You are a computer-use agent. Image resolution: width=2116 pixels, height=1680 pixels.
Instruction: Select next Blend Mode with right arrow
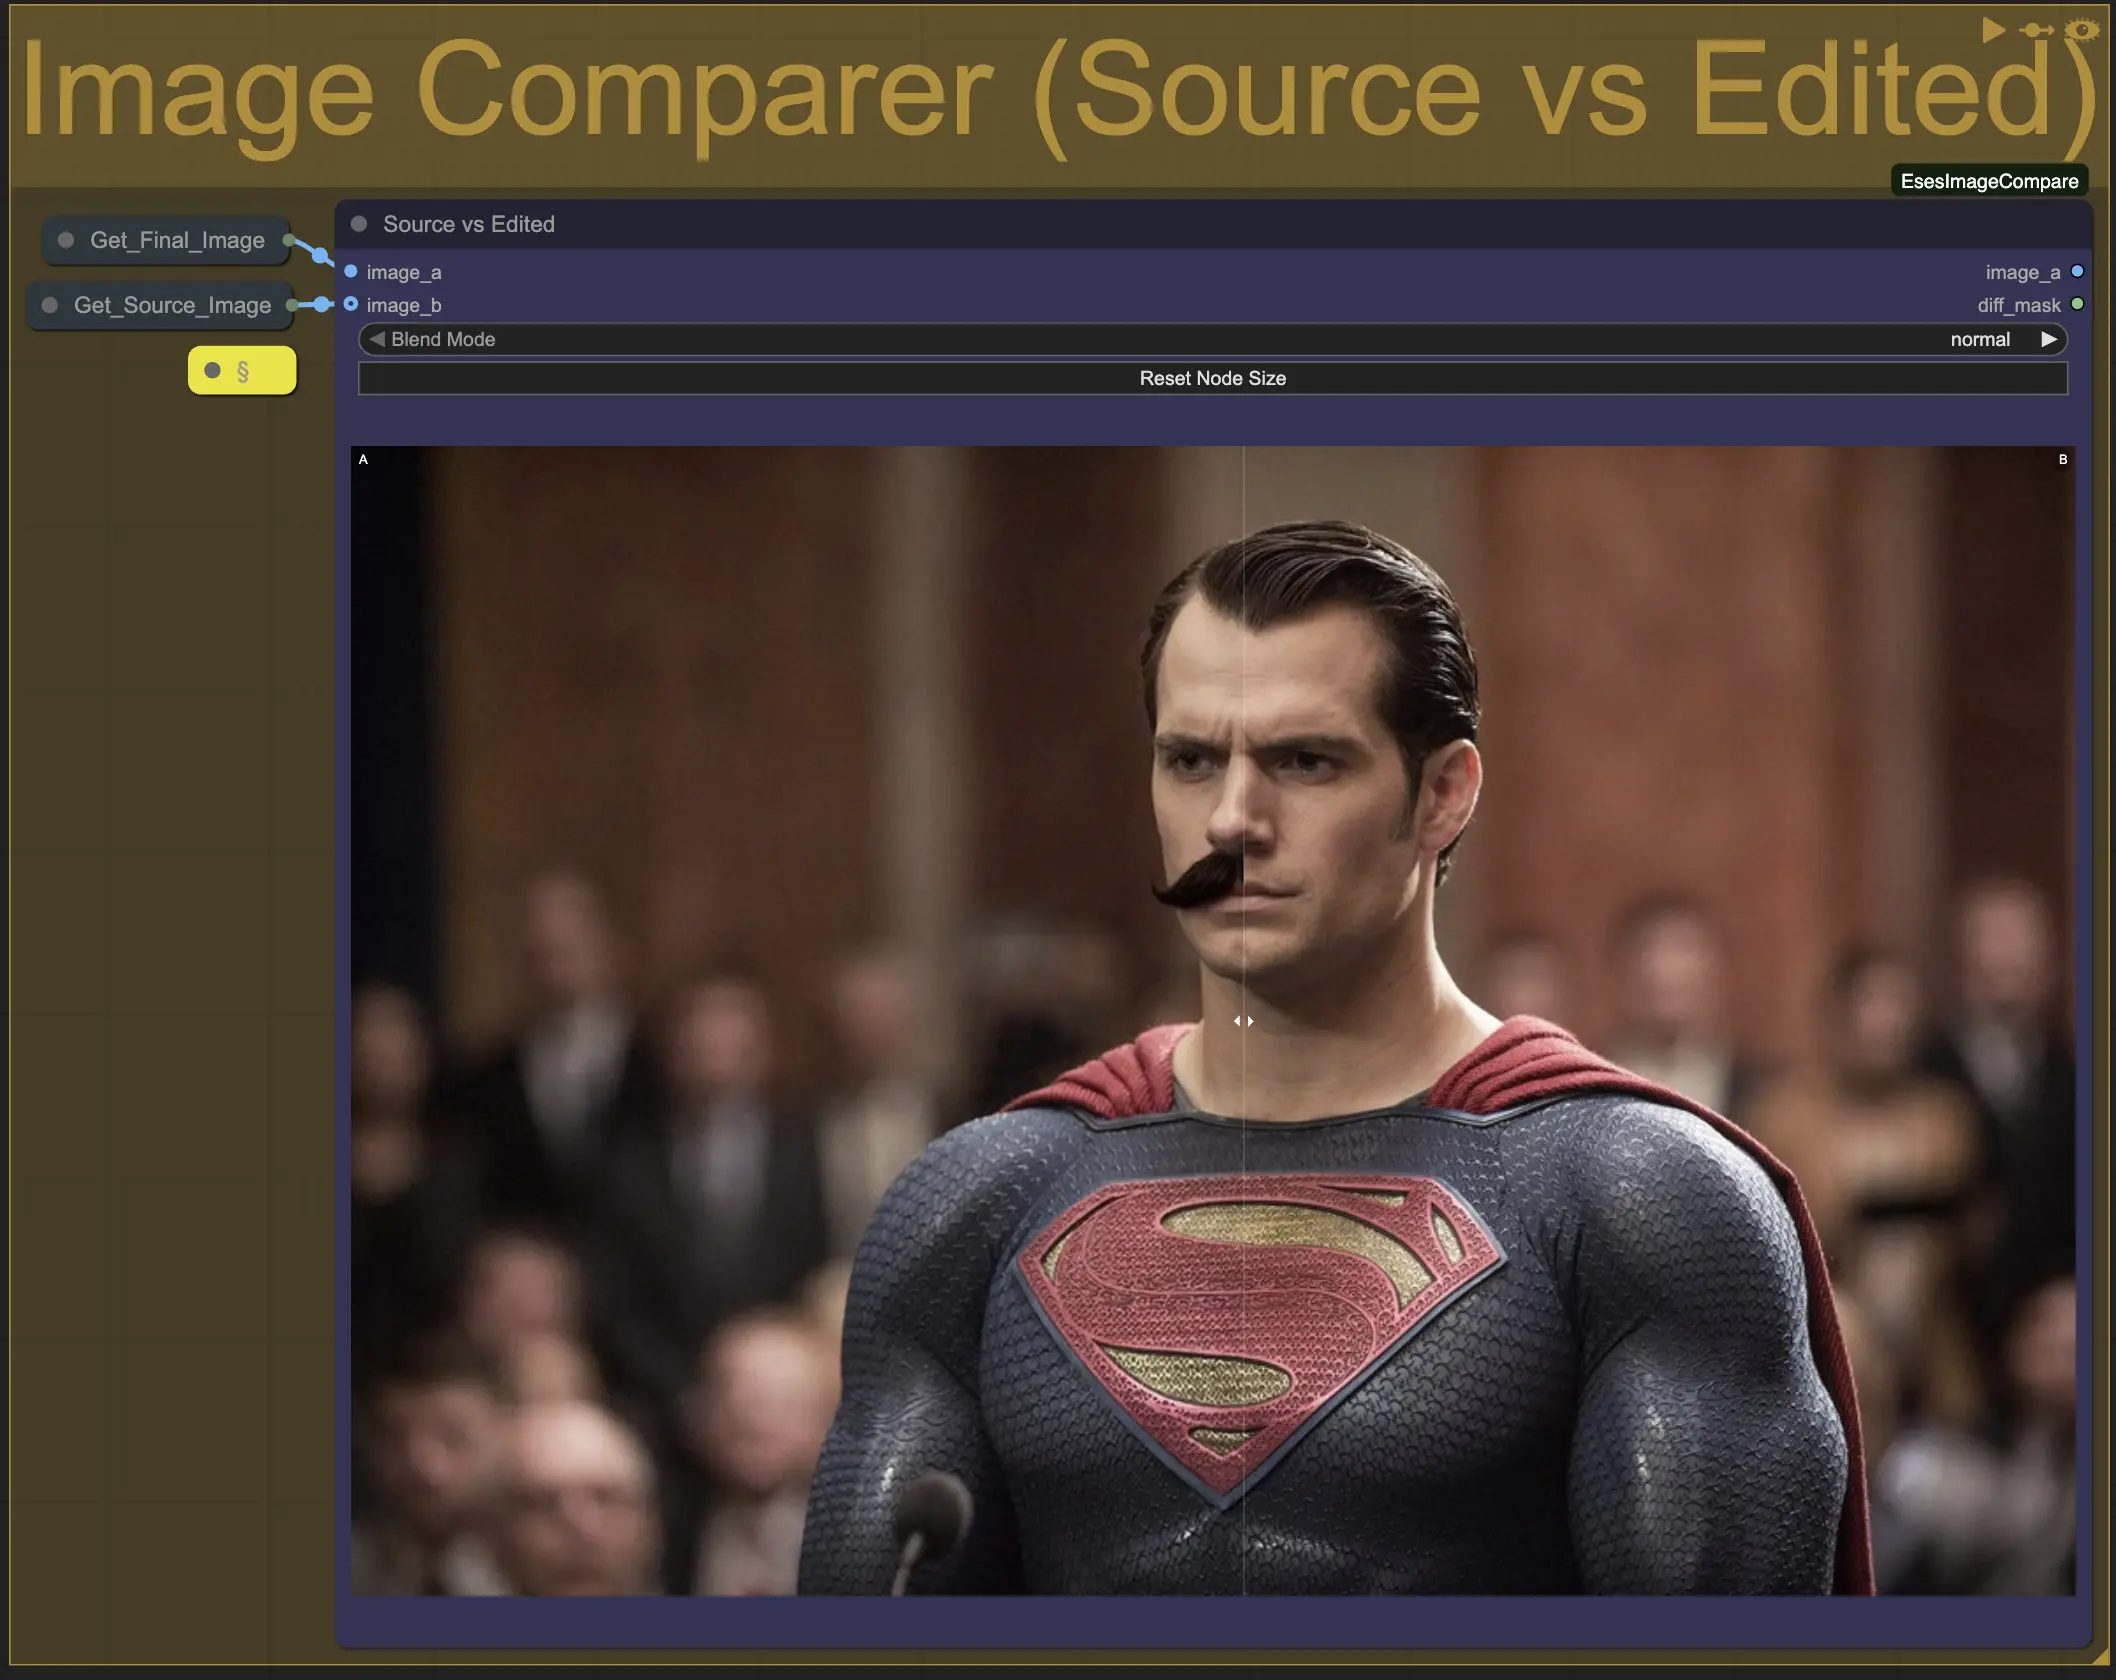tap(2049, 339)
